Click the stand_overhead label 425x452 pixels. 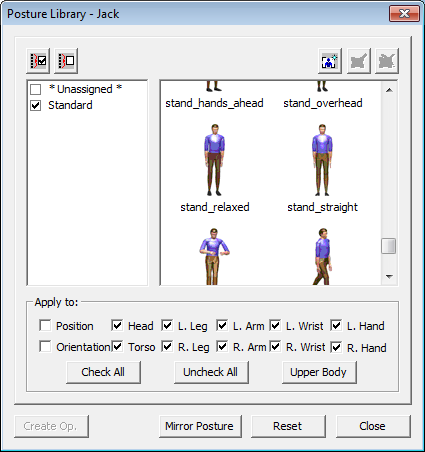coord(323,103)
